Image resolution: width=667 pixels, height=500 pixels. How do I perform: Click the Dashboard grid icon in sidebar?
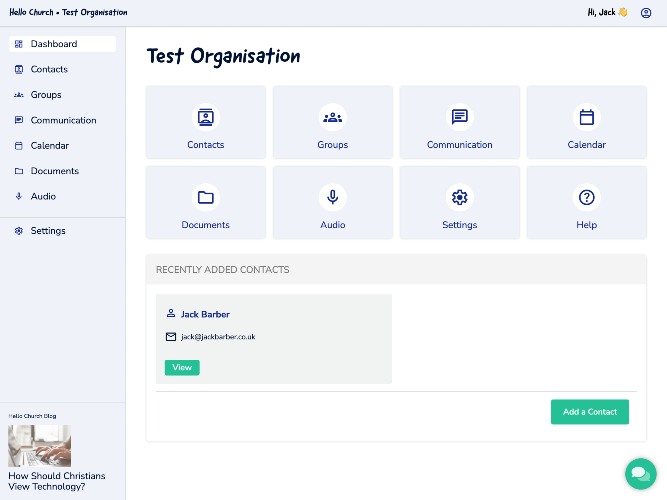click(x=19, y=44)
